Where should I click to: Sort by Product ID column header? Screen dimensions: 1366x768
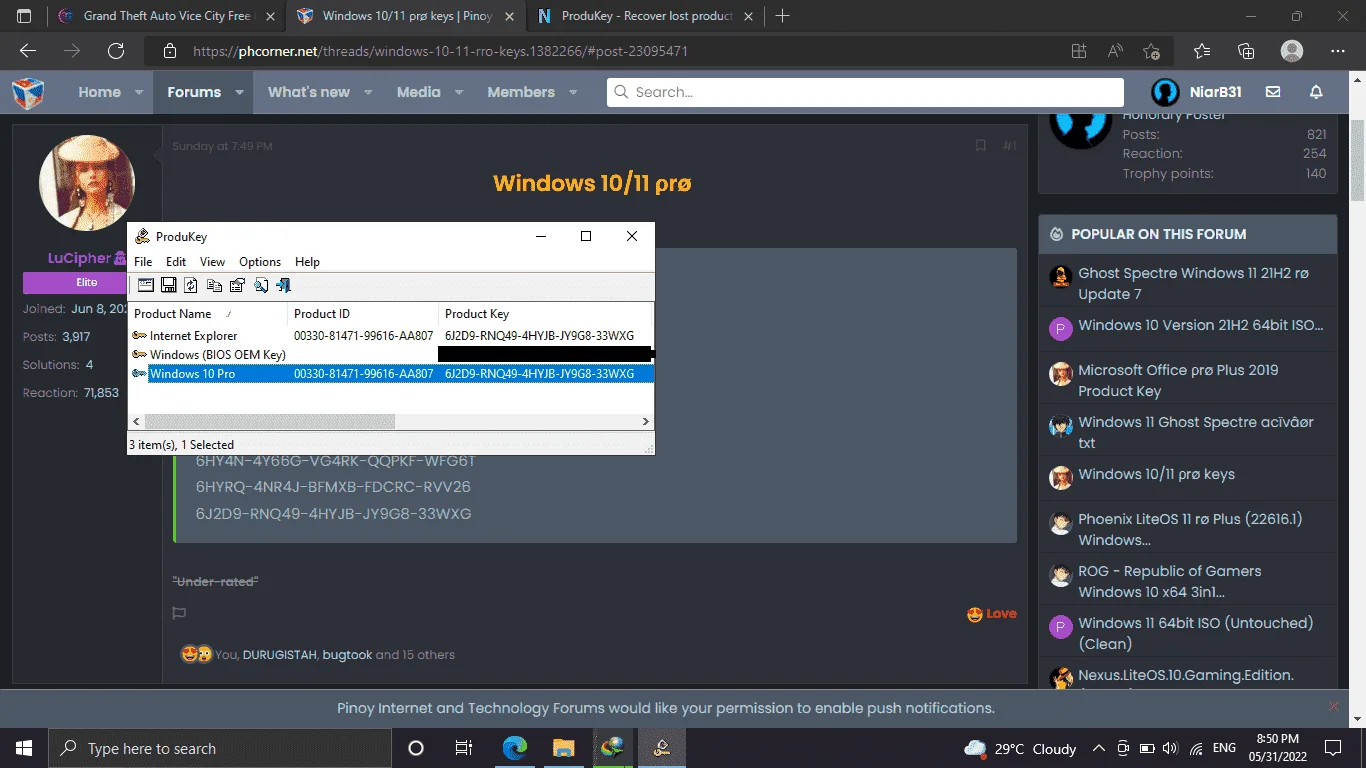(363, 314)
